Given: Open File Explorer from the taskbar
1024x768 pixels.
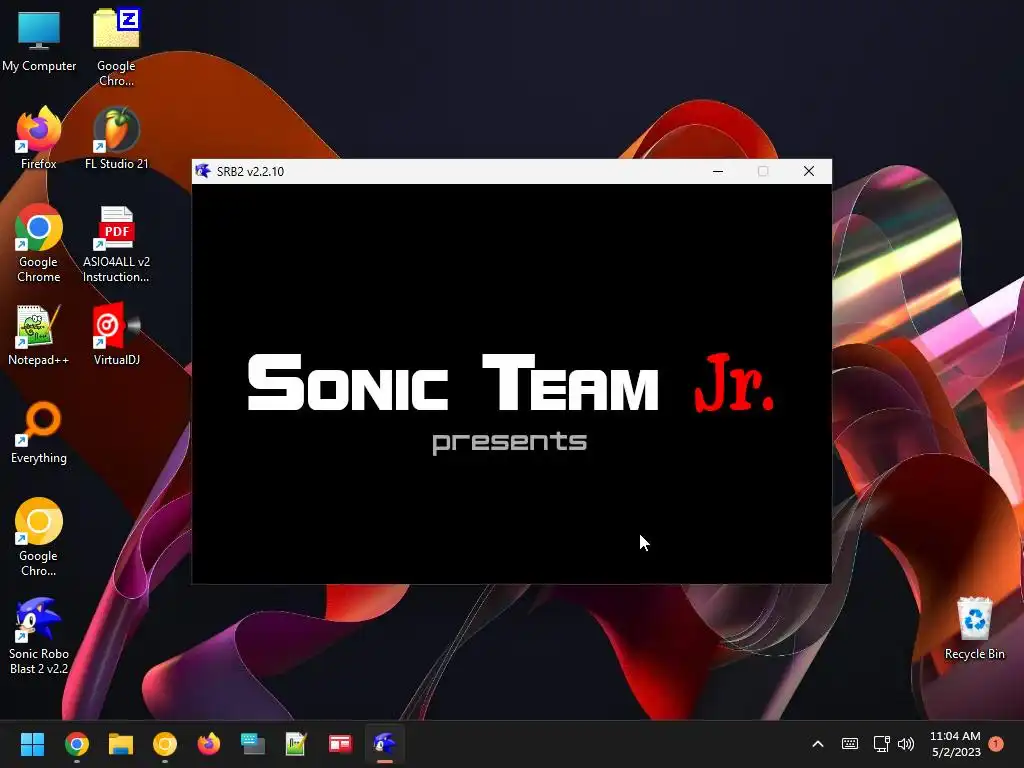Looking at the screenshot, I should coord(121,744).
